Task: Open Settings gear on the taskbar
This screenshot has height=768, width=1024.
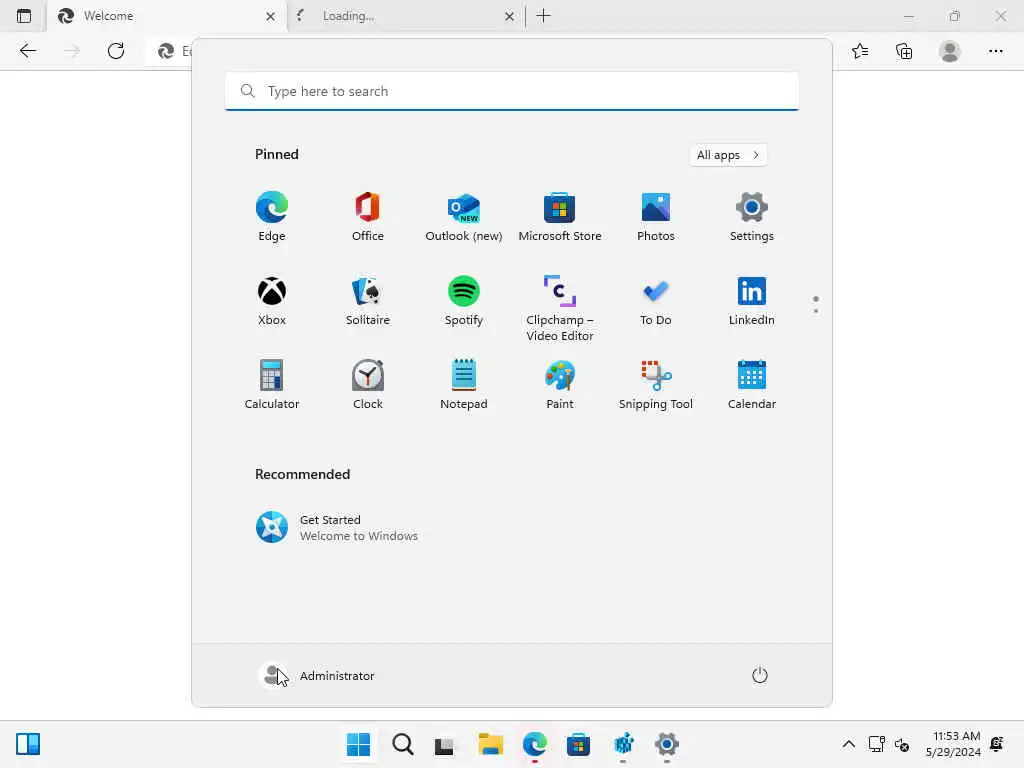Action: pos(667,744)
